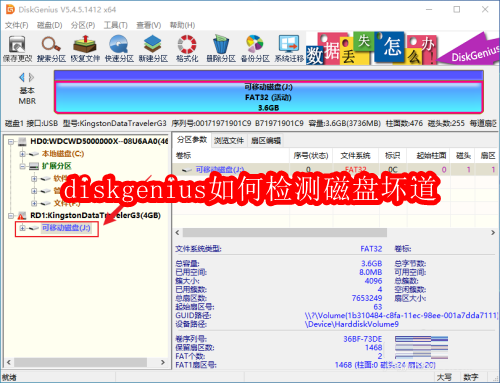The width and height of the screenshot is (500, 383).
Task: Click the FAT allocation map thumbnail graphic
Action: 421,347
